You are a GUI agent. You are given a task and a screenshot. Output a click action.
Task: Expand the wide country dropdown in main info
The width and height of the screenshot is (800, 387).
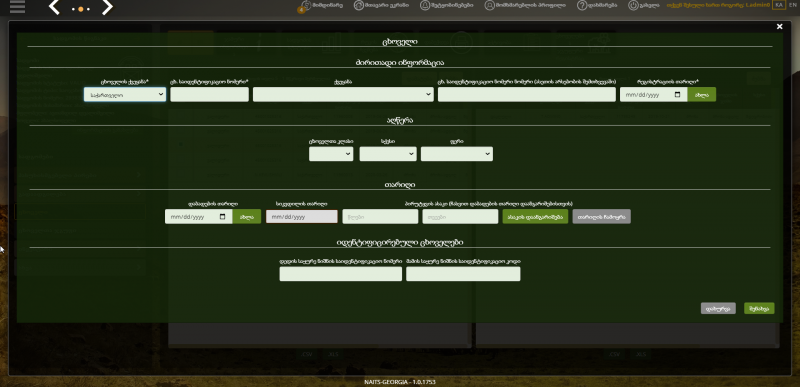(343, 94)
